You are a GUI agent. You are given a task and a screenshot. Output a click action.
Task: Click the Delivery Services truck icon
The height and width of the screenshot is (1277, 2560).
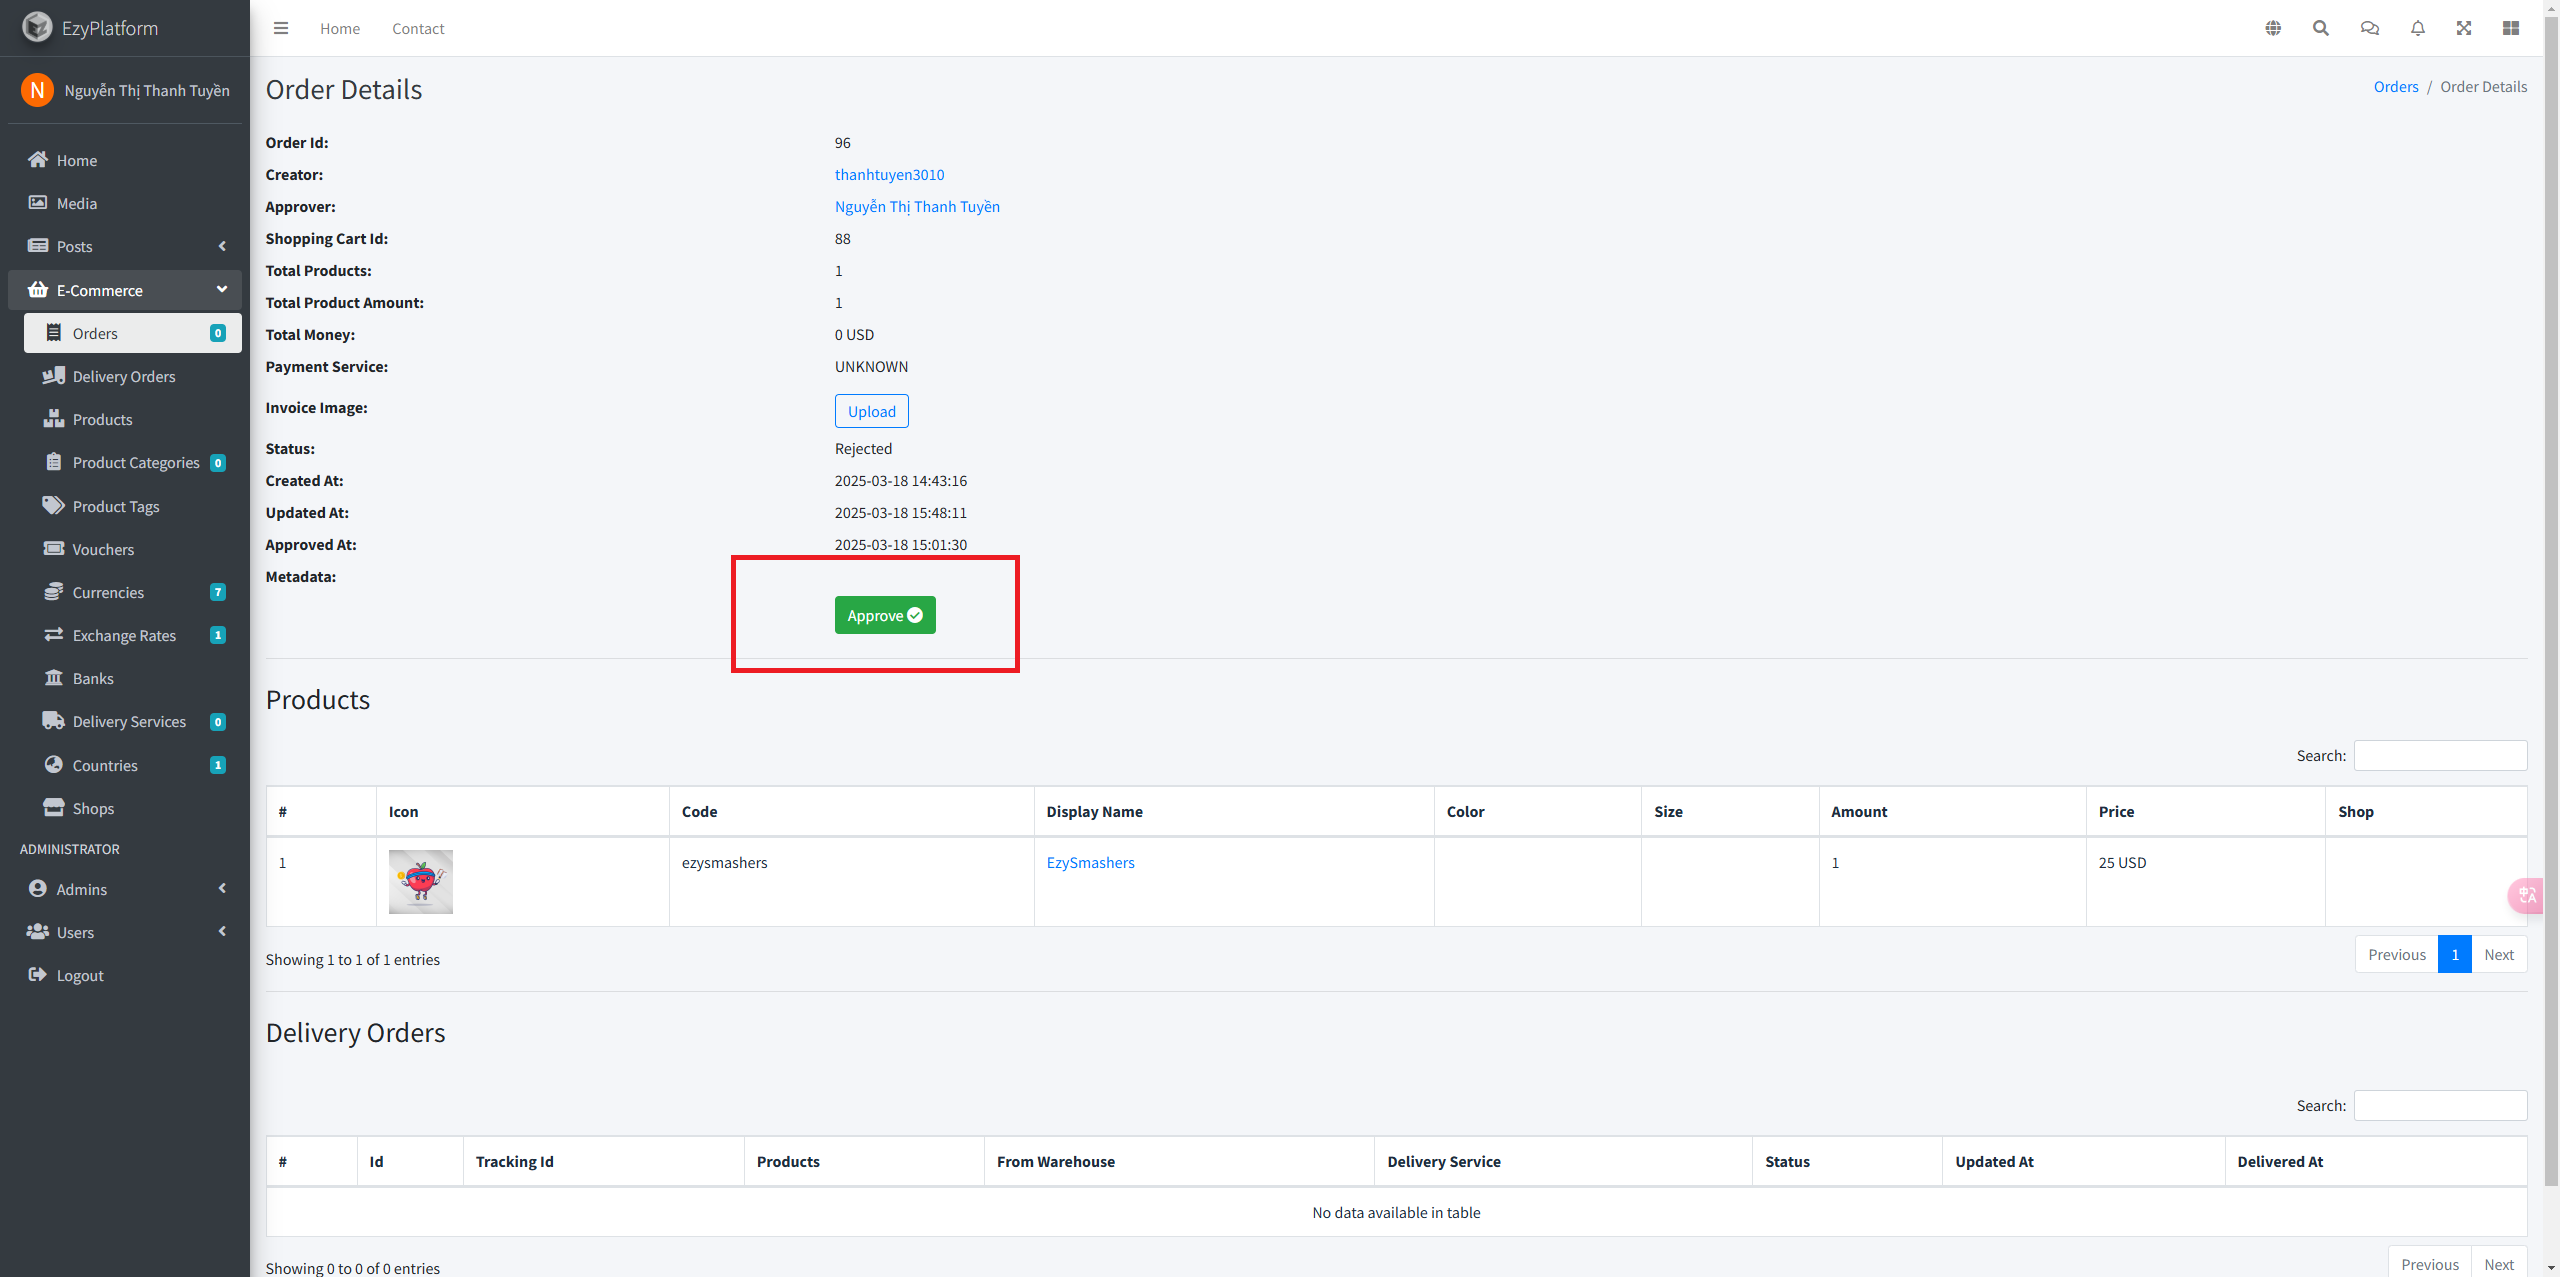click(54, 721)
